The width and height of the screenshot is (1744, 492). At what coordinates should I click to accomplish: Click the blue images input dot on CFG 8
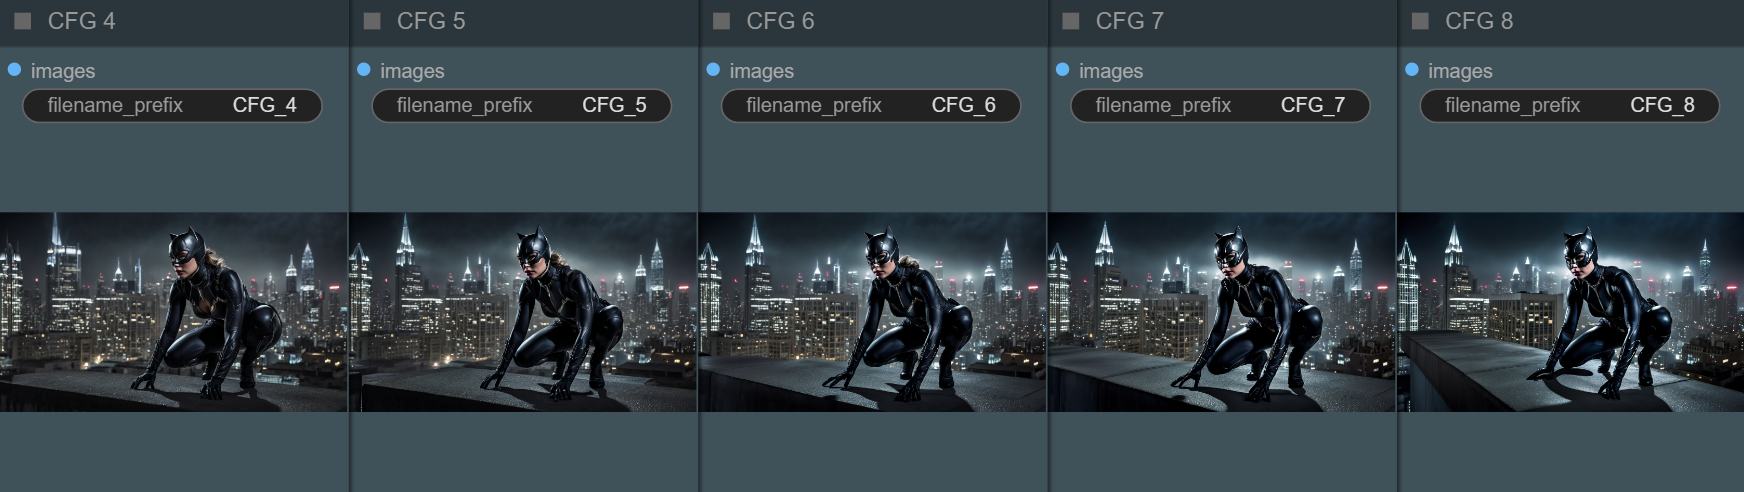(x=1412, y=70)
